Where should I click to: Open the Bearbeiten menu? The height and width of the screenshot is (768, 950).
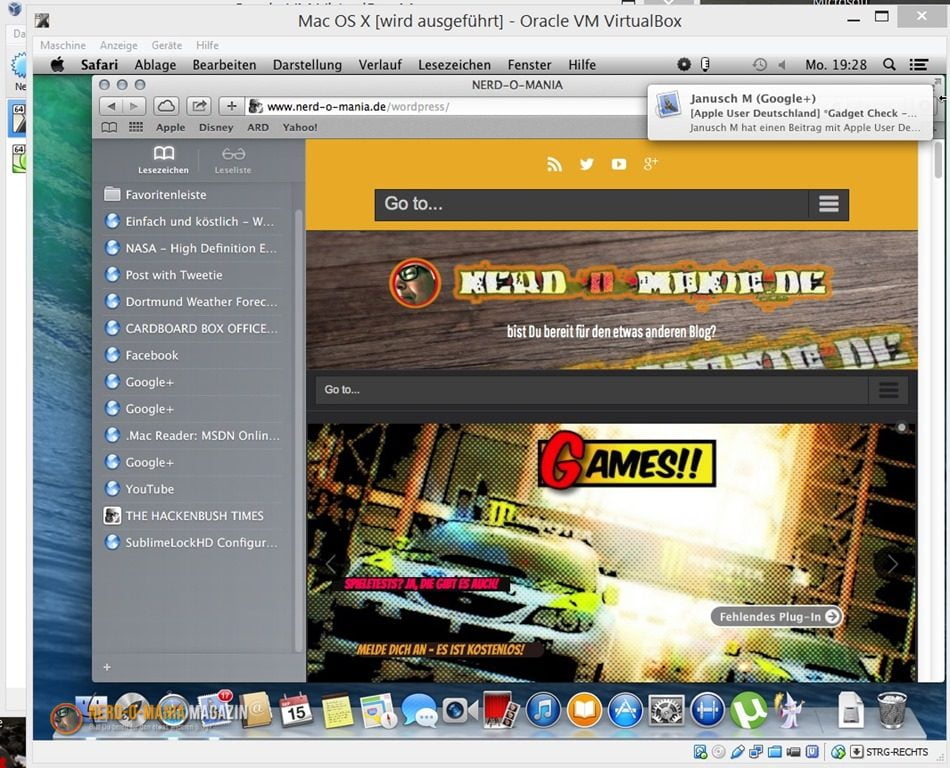coord(224,65)
